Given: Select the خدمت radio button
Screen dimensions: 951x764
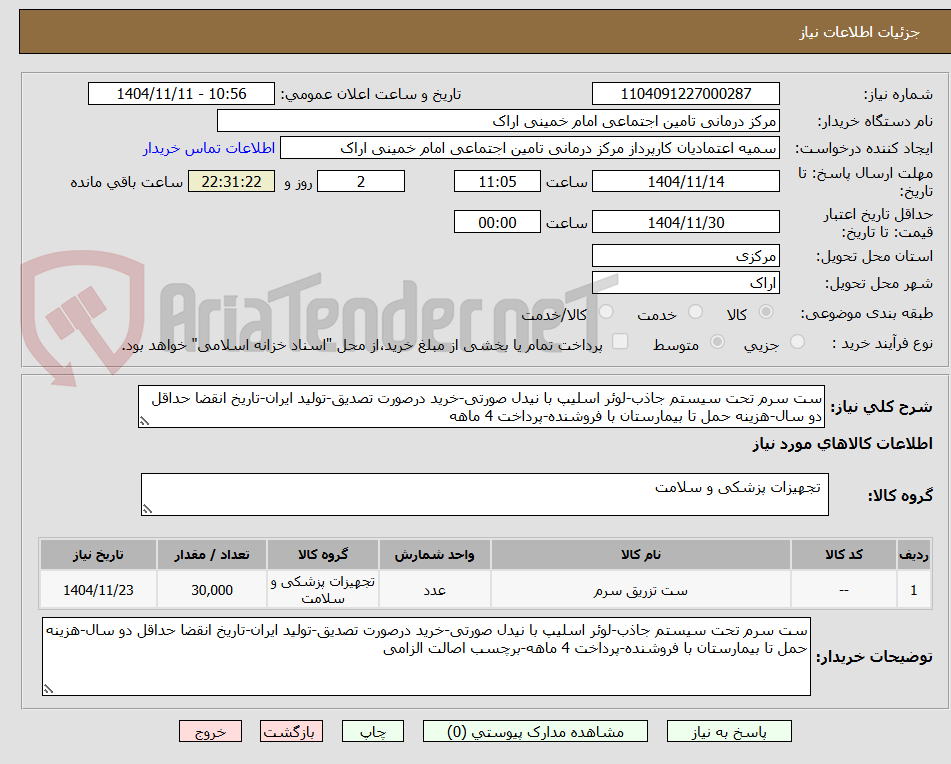Looking at the screenshot, I should point(695,312).
